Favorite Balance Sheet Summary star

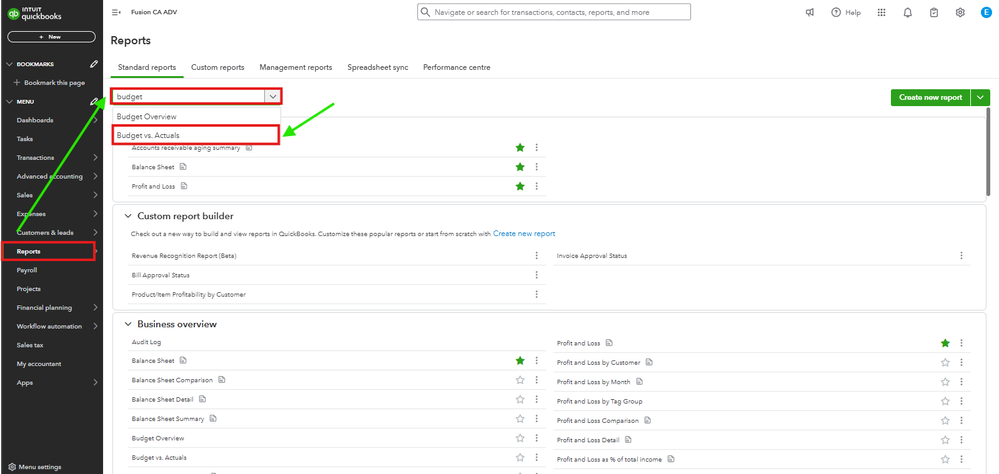(x=520, y=419)
